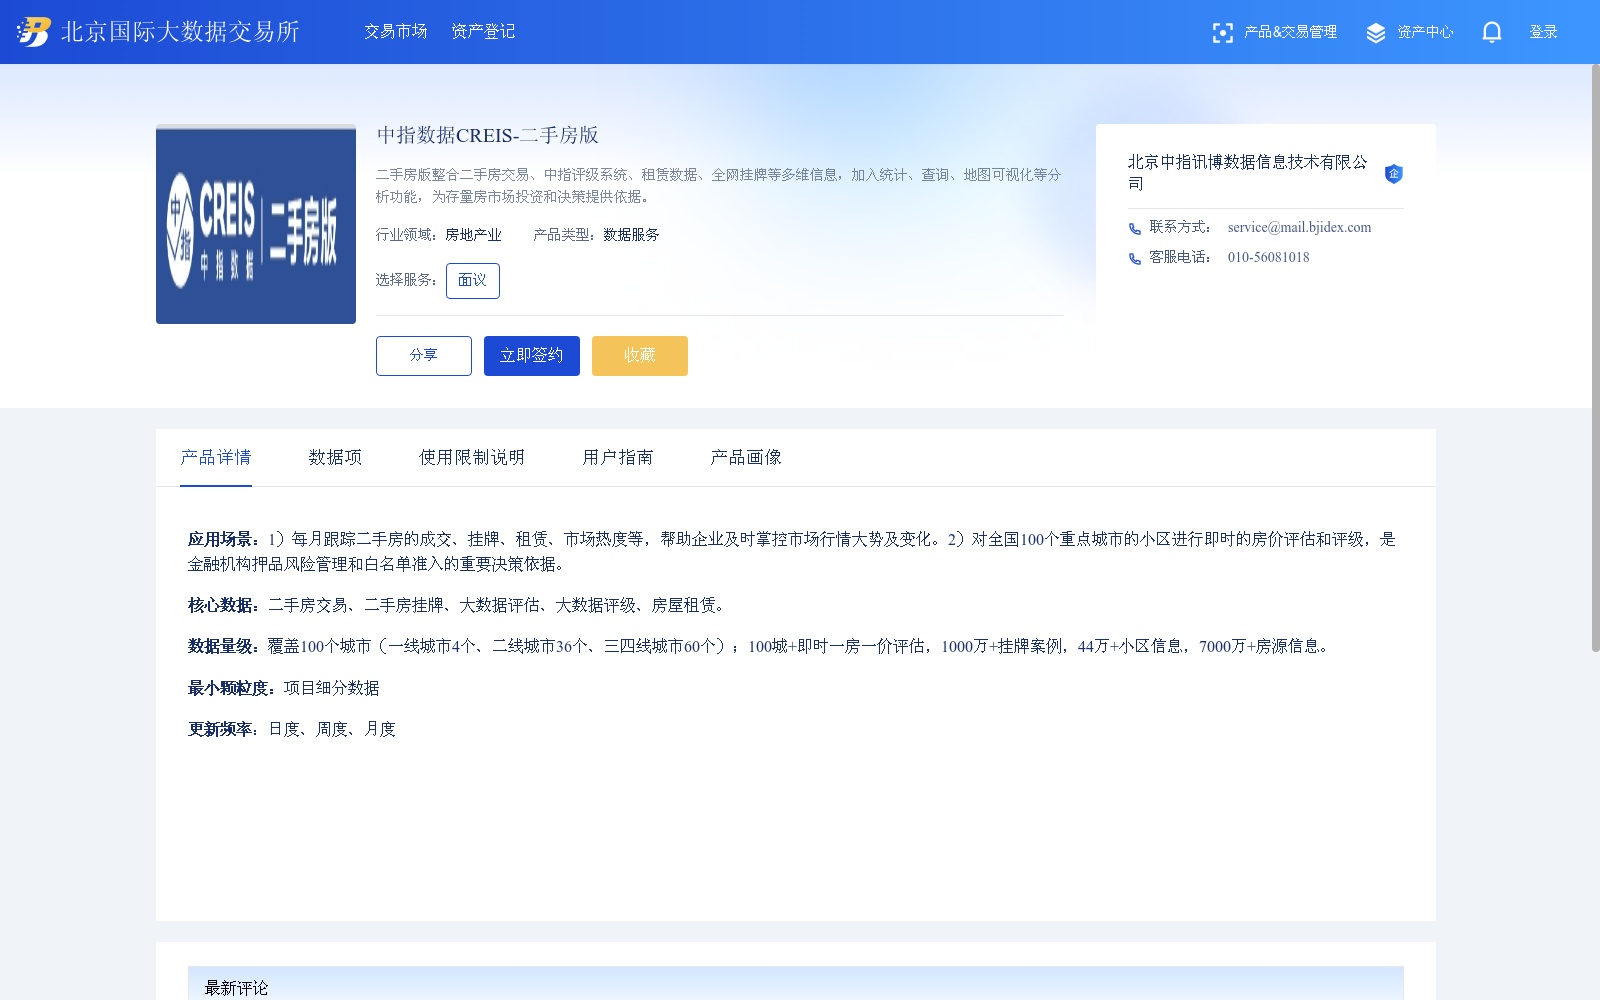Open the 资产中心 stack icon

[1375, 32]
